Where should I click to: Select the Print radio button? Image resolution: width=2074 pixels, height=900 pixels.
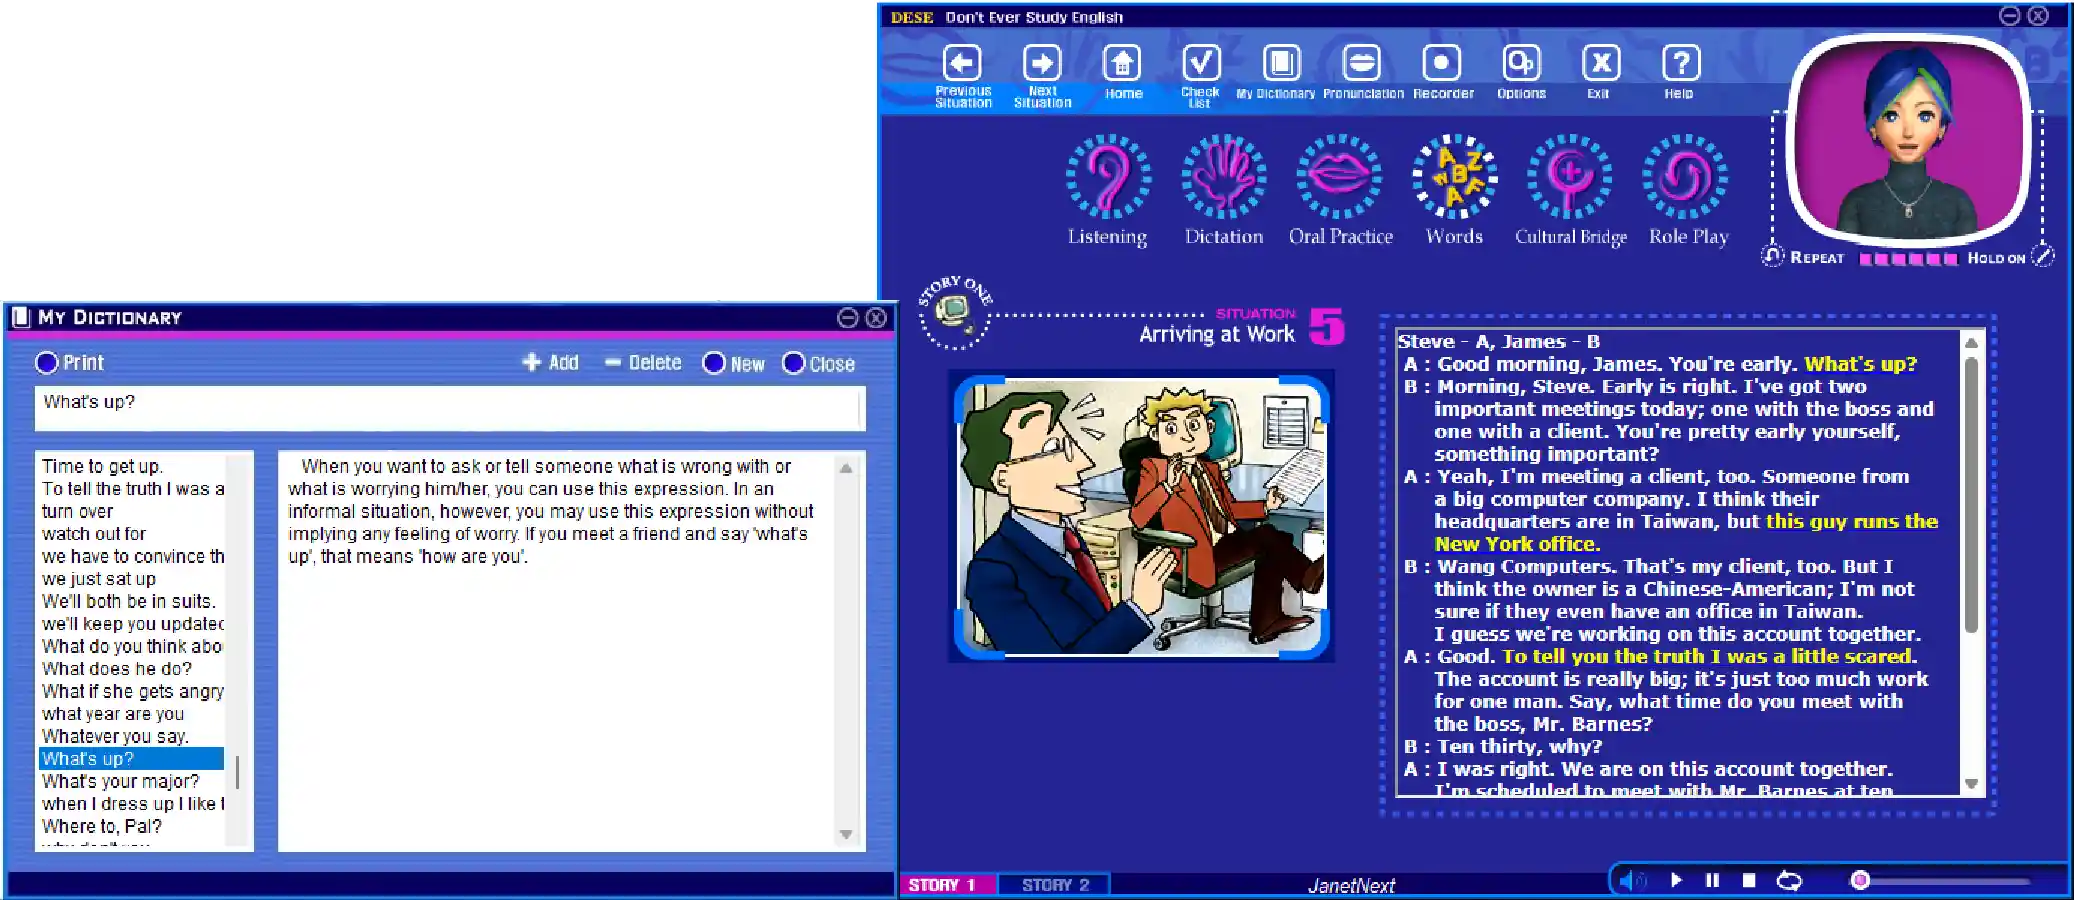(47, 363)
